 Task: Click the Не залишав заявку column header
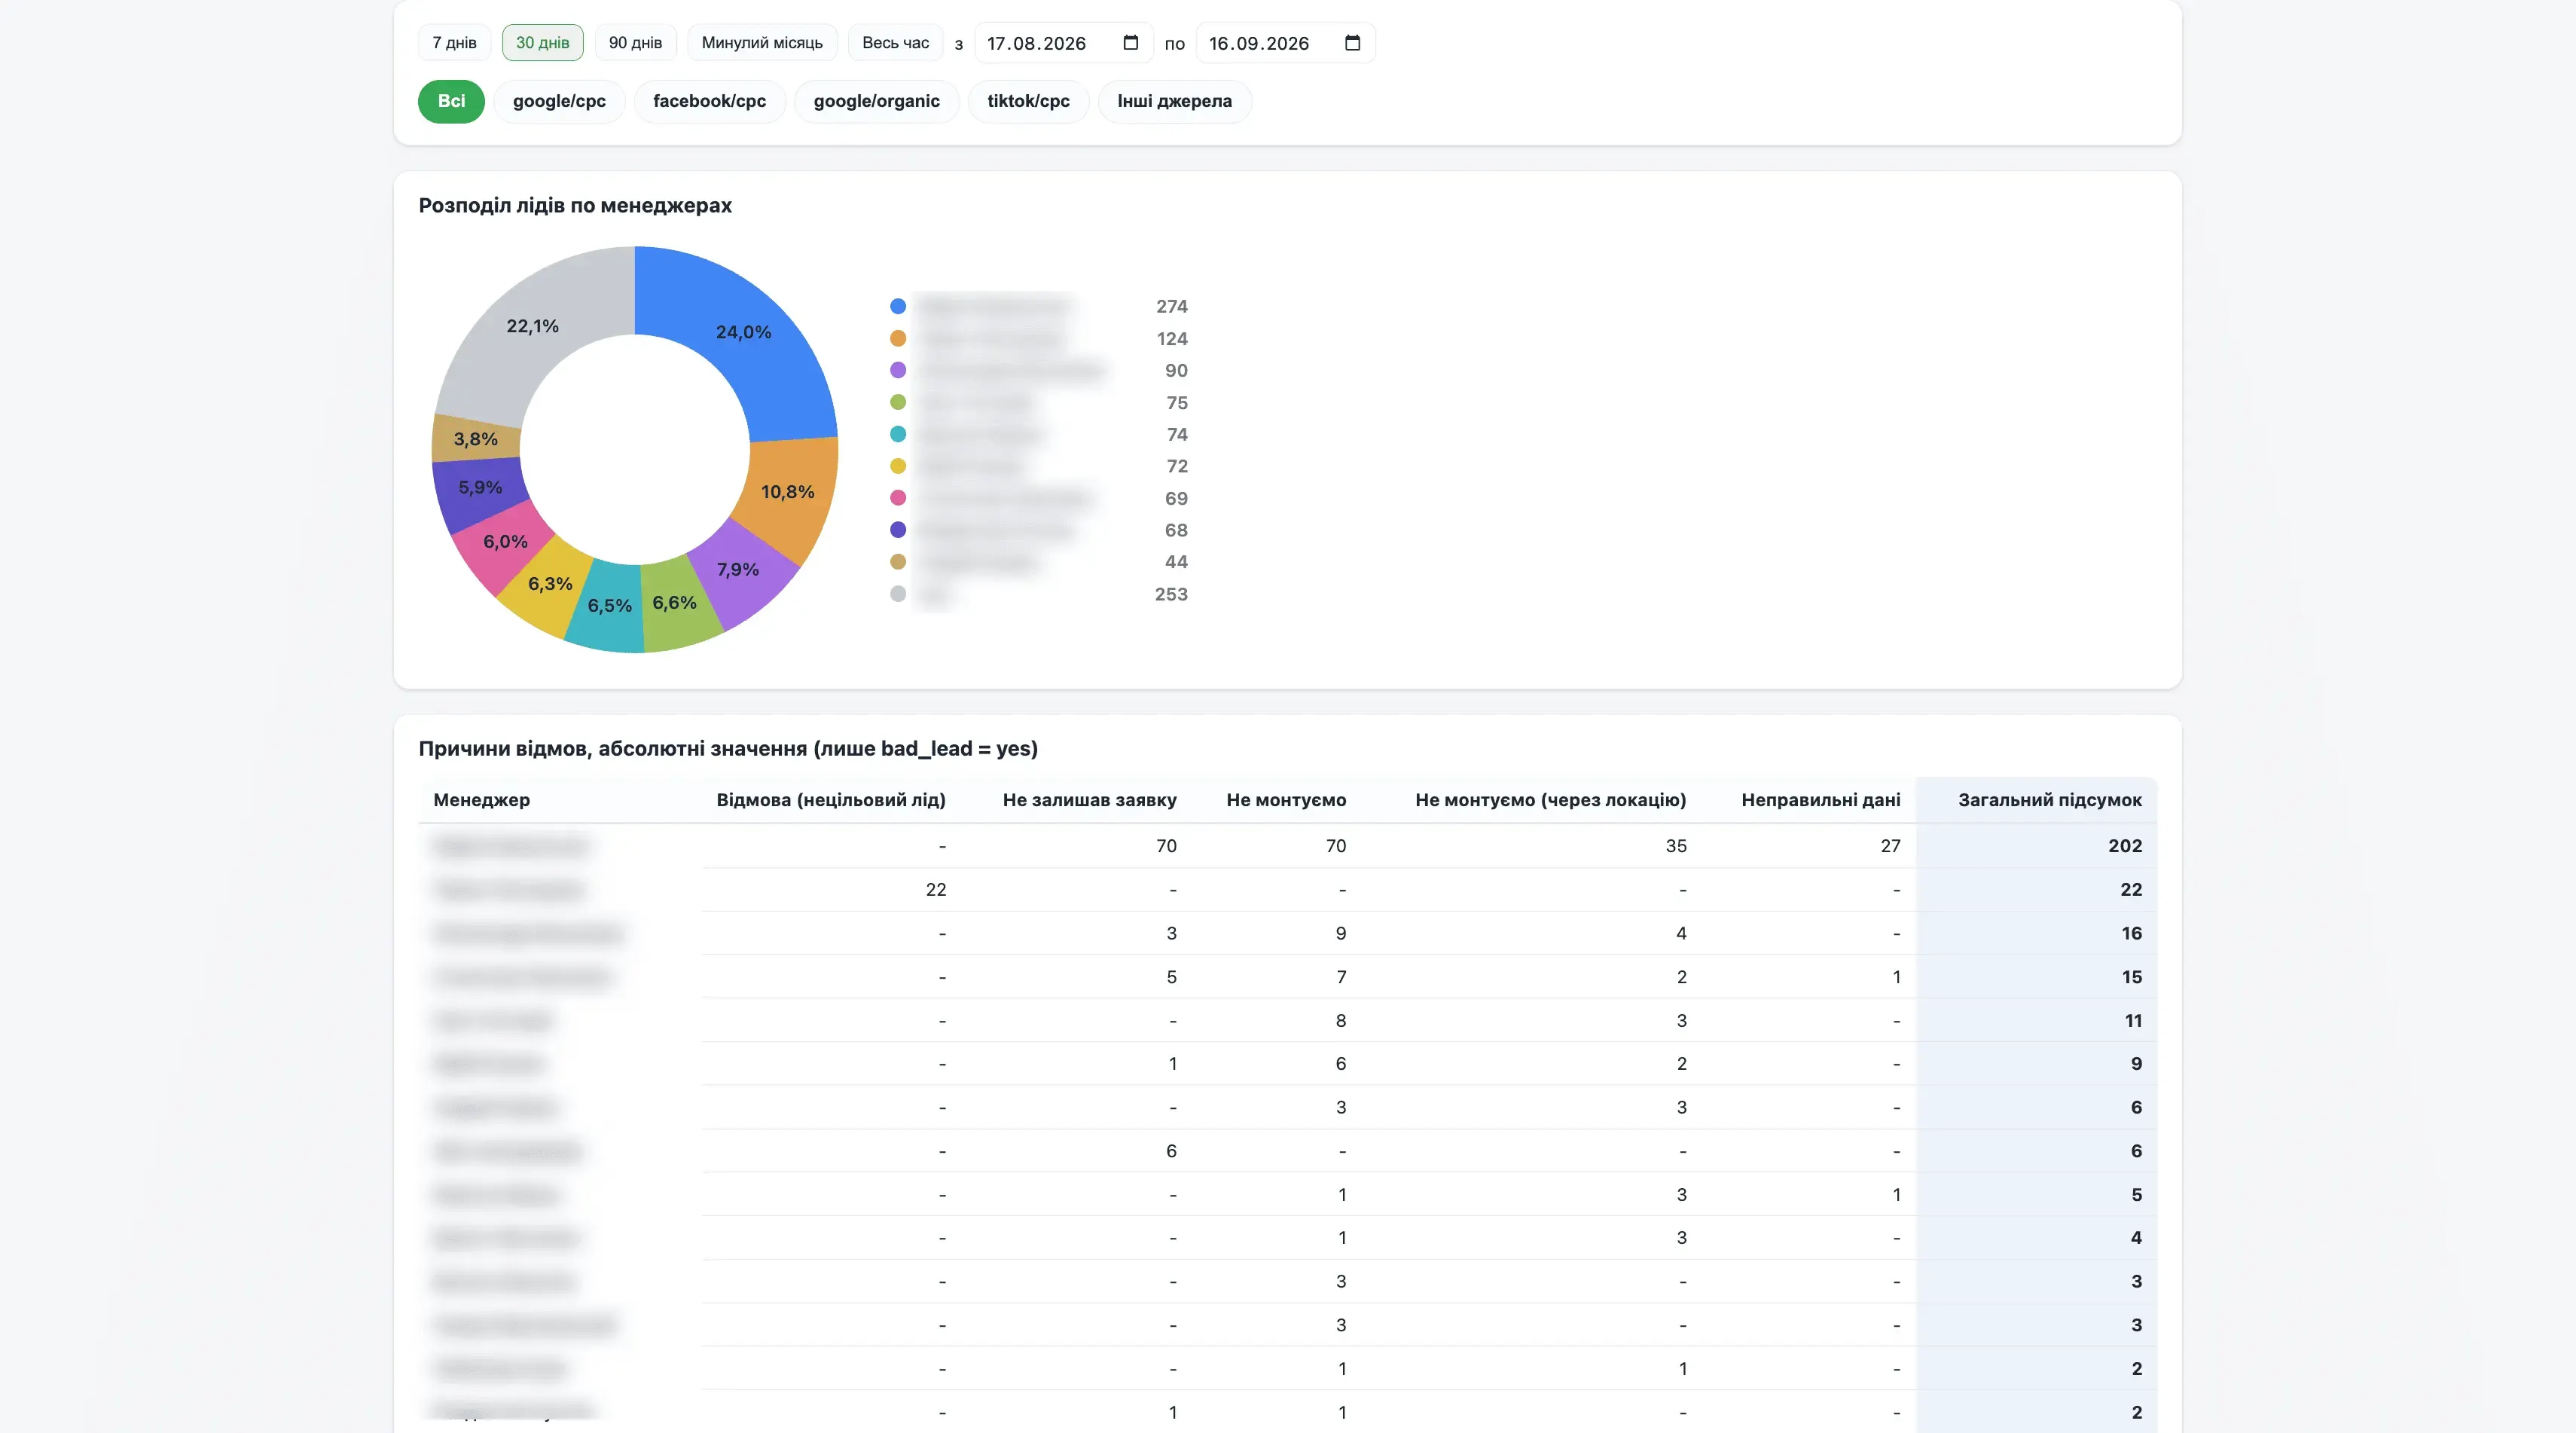click(x=1089, y=800)
